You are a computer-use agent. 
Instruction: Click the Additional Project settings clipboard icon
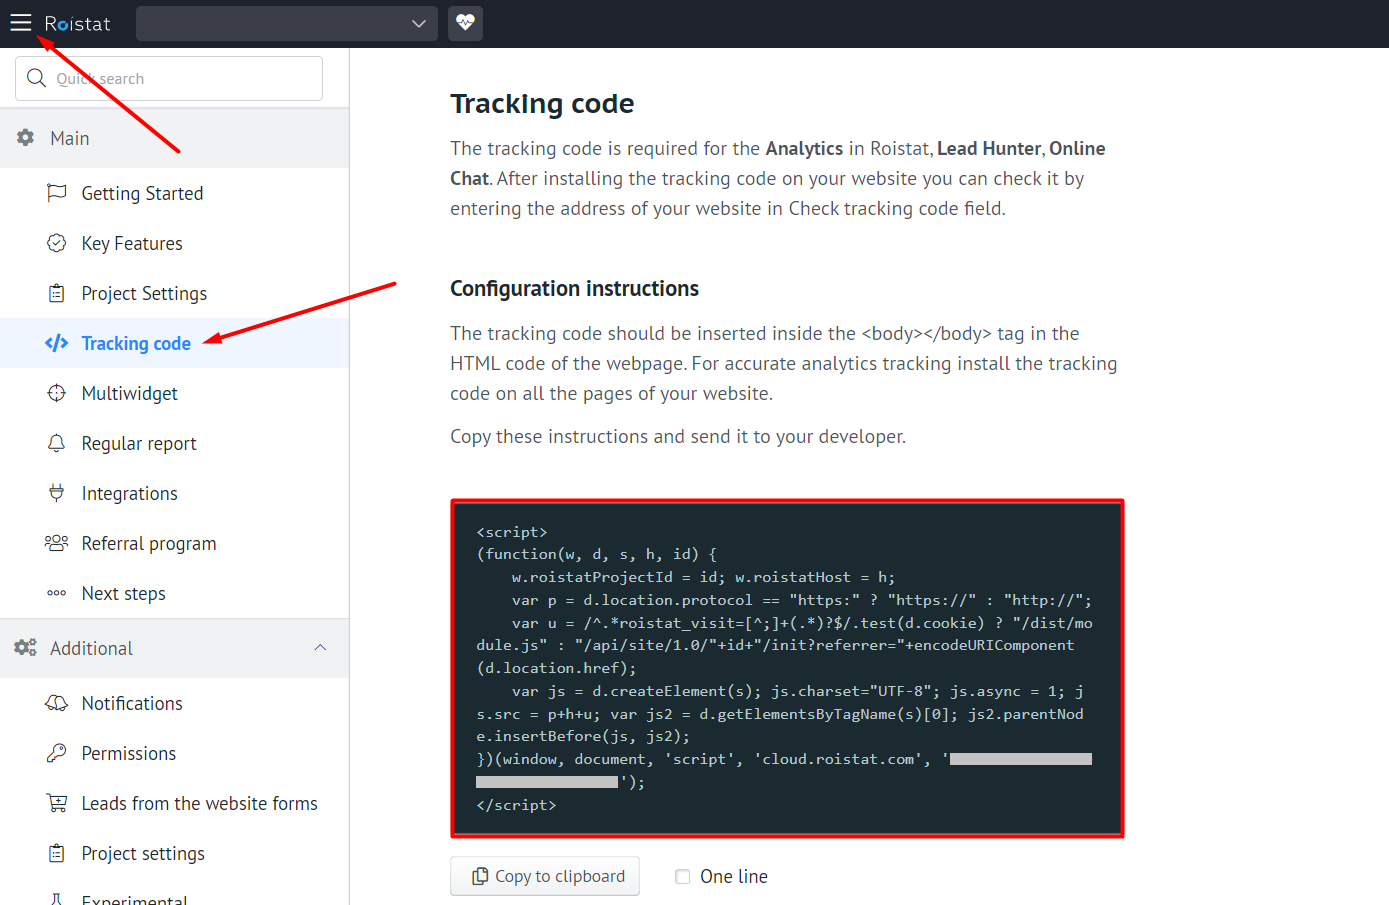point(57,853)
